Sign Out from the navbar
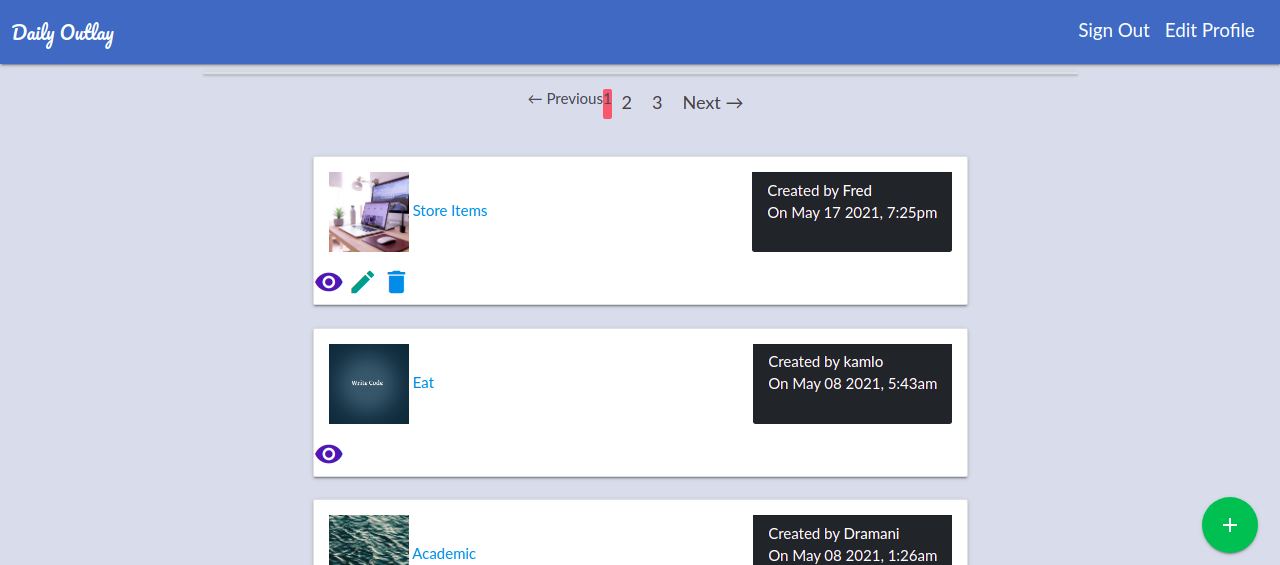Screen dimensions: 1280x565 click(x=1113, y=31)
